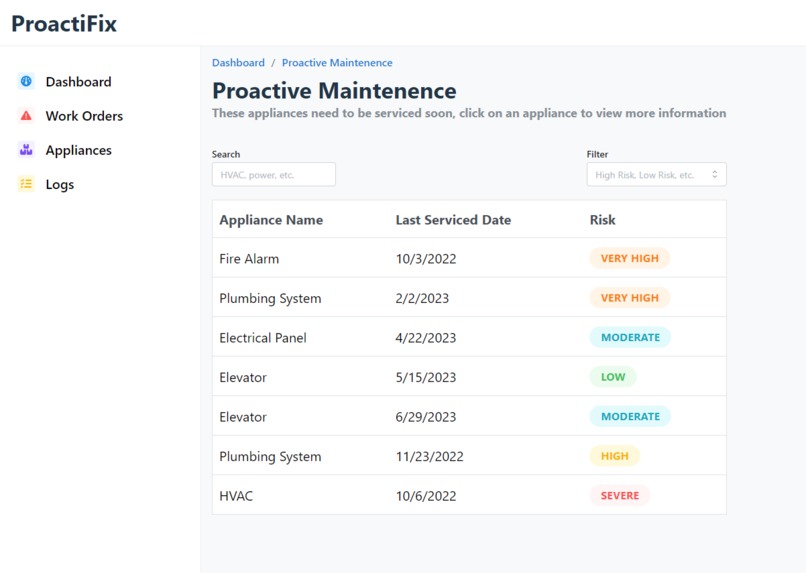Open the HVAC appliance row
Screen dimensions: 806x573
tap(469, 495)
